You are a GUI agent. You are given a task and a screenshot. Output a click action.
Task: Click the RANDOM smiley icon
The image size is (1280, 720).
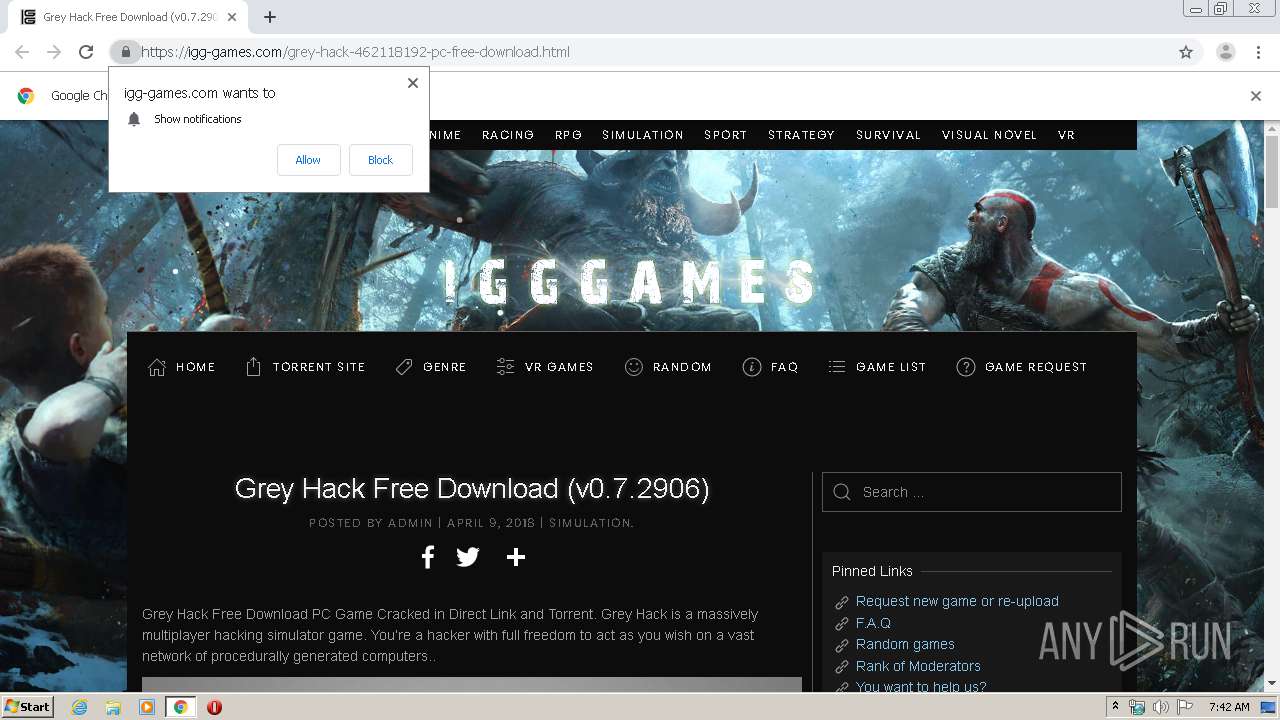click(633, 367)
